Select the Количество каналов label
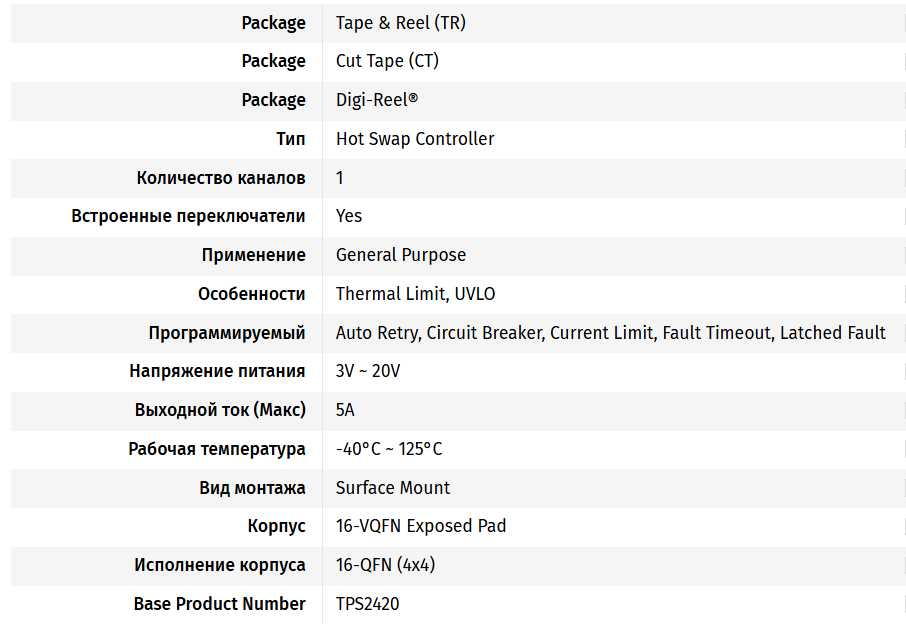The image size is (906, 635). tap(221, 178)
